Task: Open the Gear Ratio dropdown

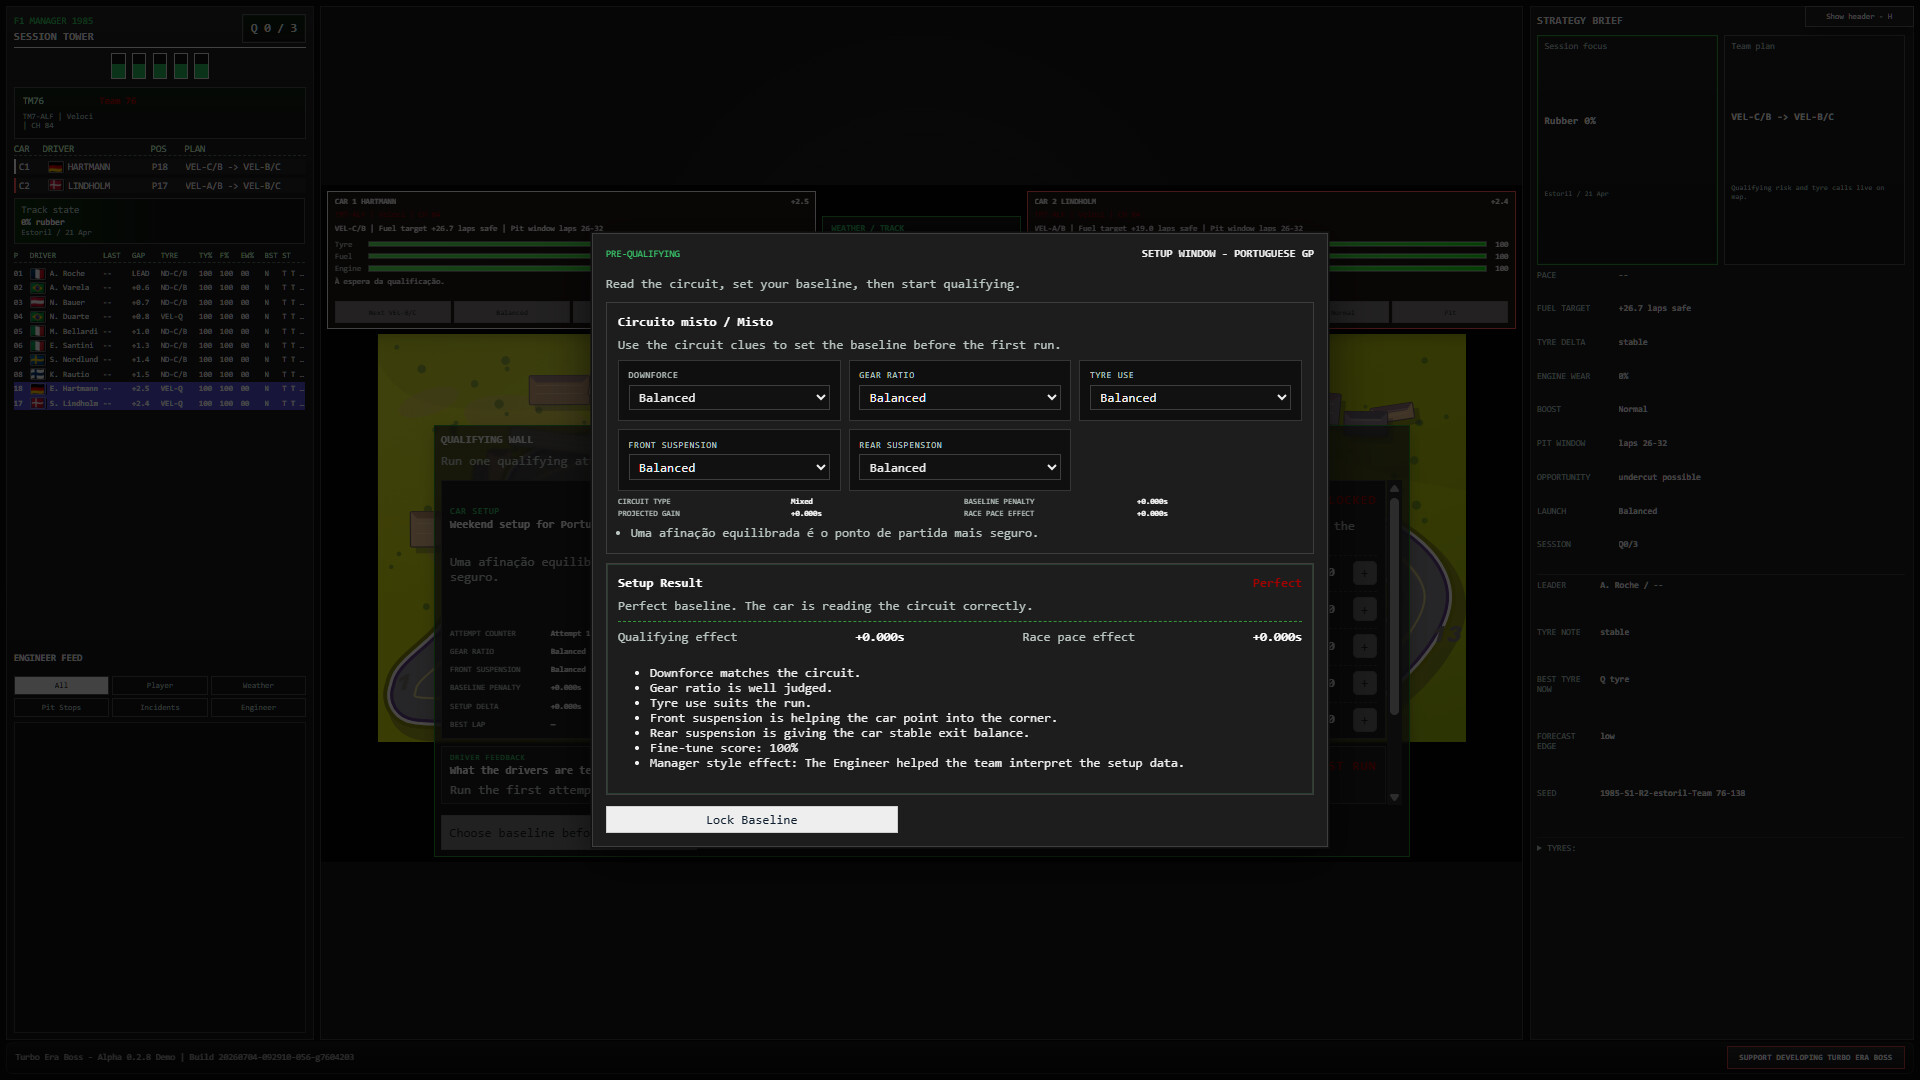Action: click(x=960, y=398)
